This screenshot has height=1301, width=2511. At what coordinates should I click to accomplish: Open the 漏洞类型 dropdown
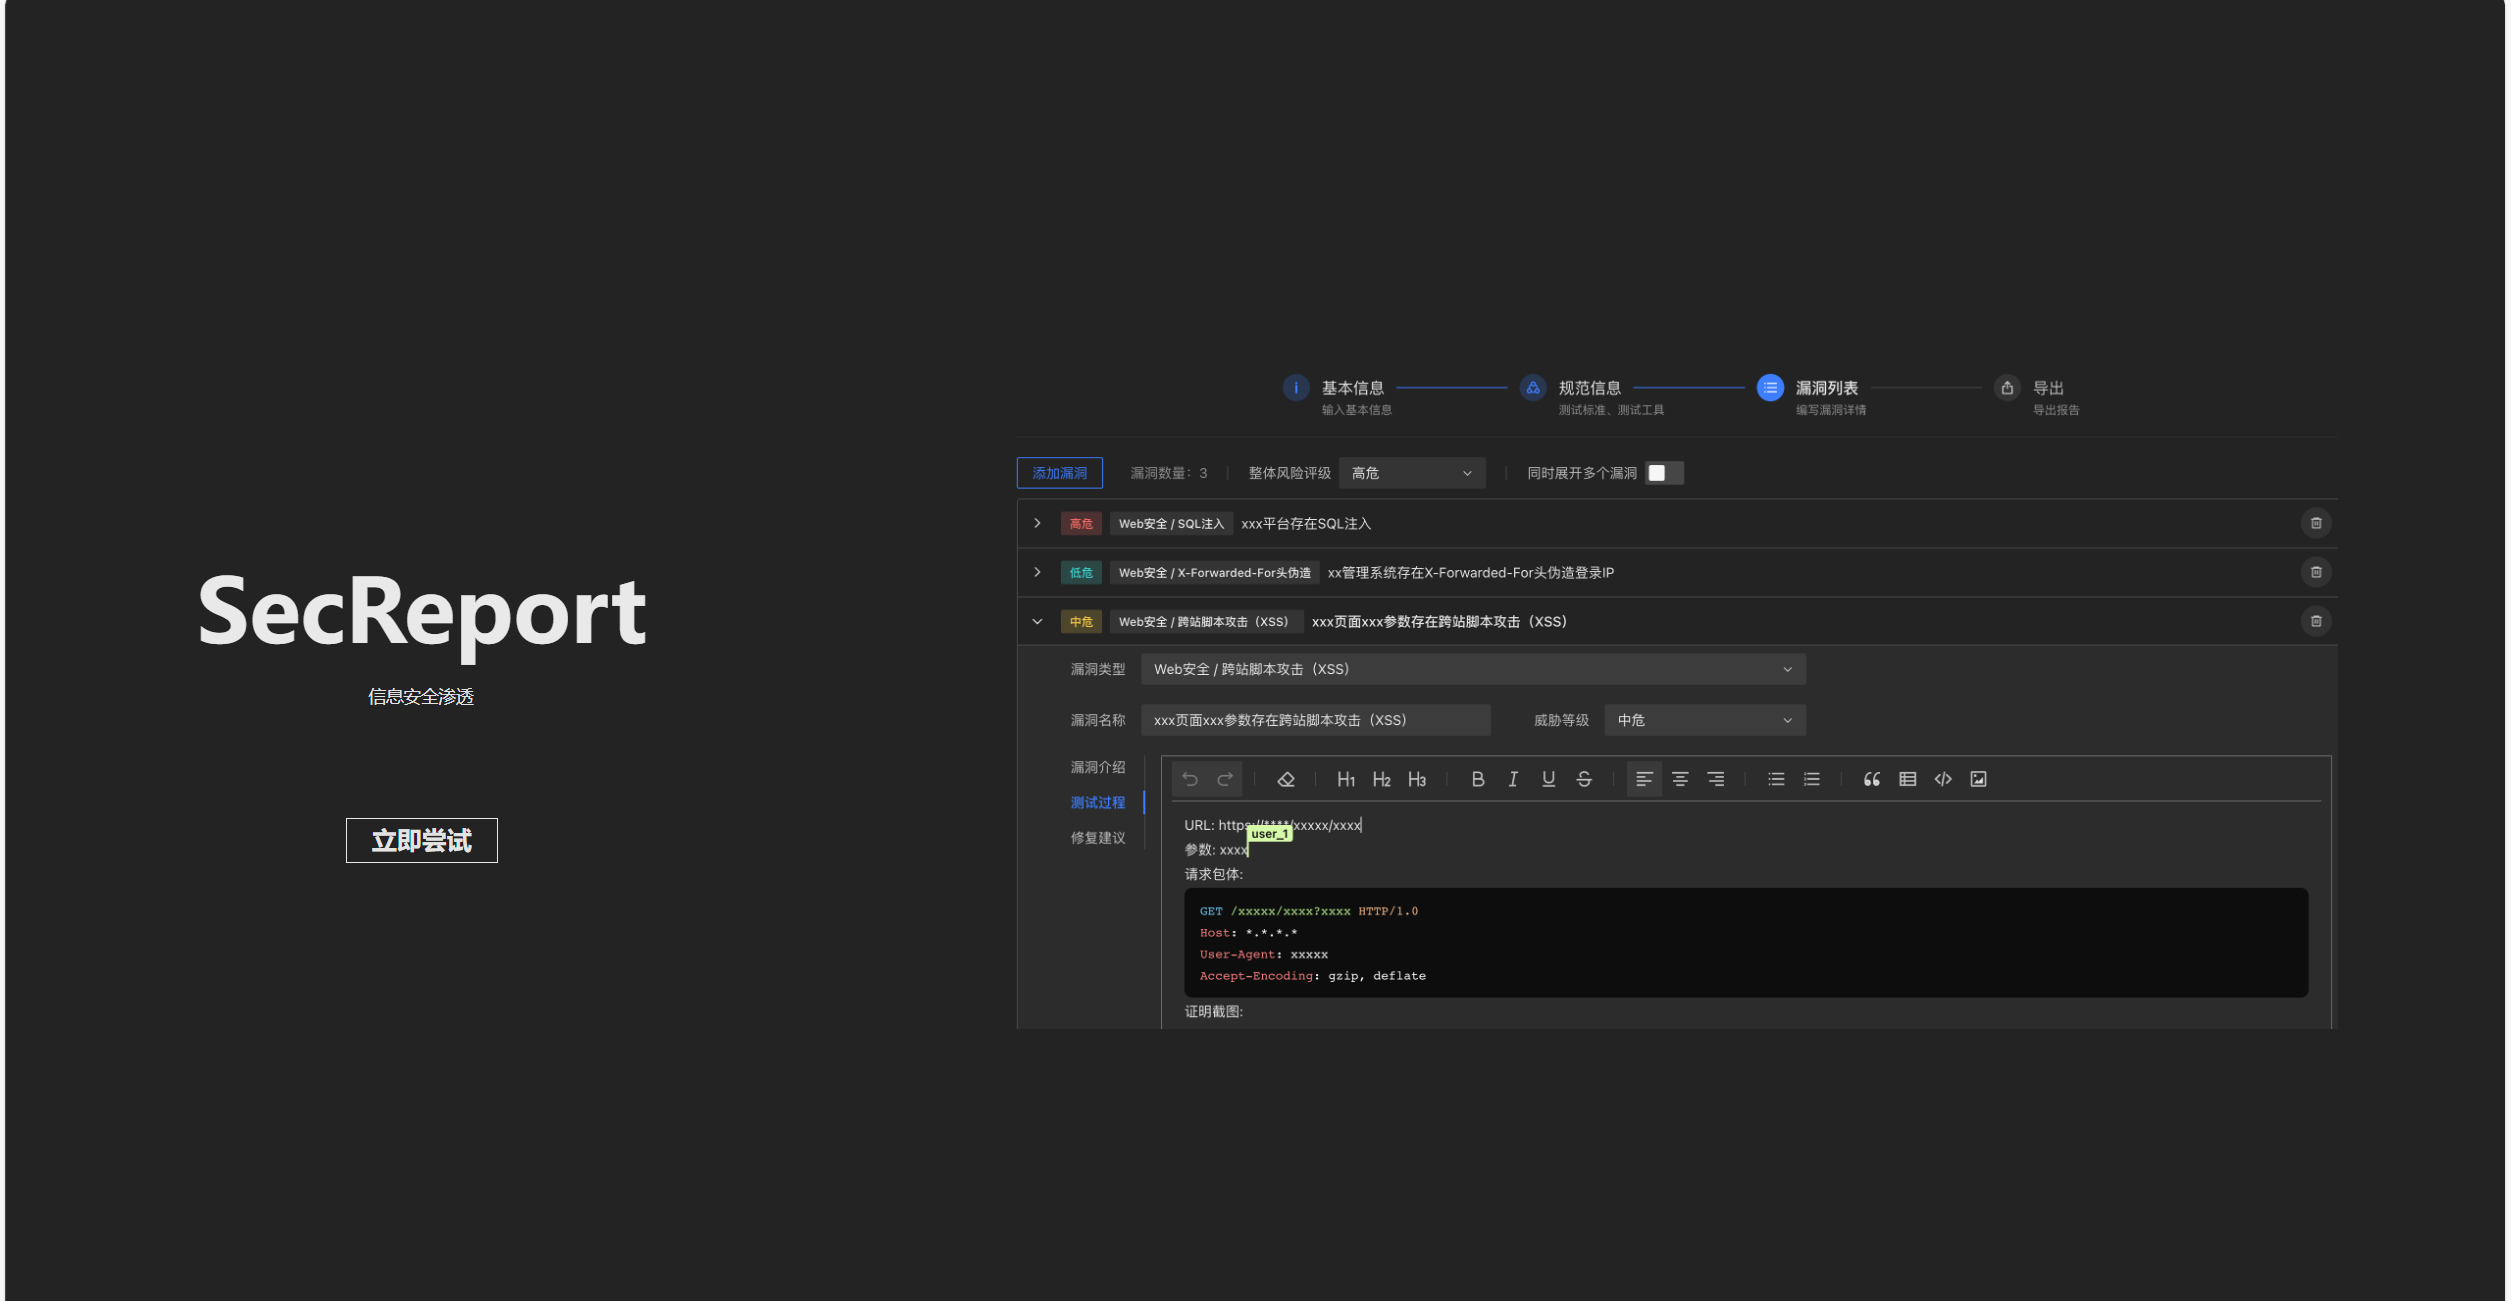pyautogui.click(x=1473, y=669)
